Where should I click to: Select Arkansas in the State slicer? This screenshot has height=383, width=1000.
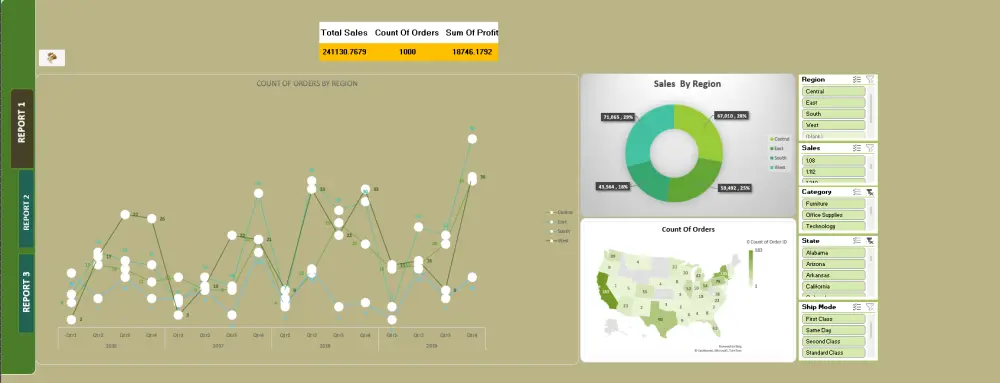(833, 275)
